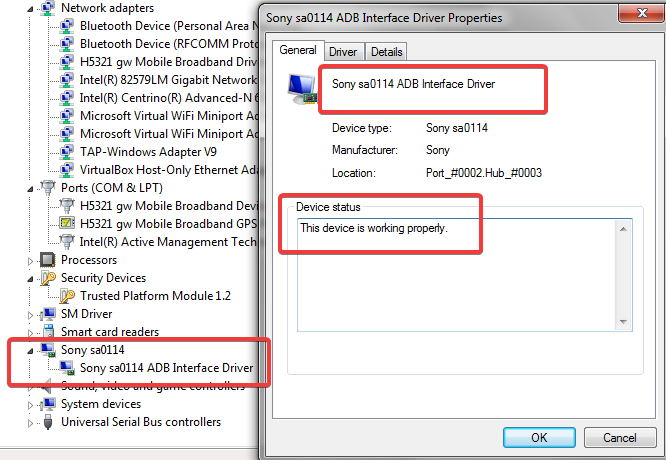Collapse the Security Devices category

click(30, 279)
